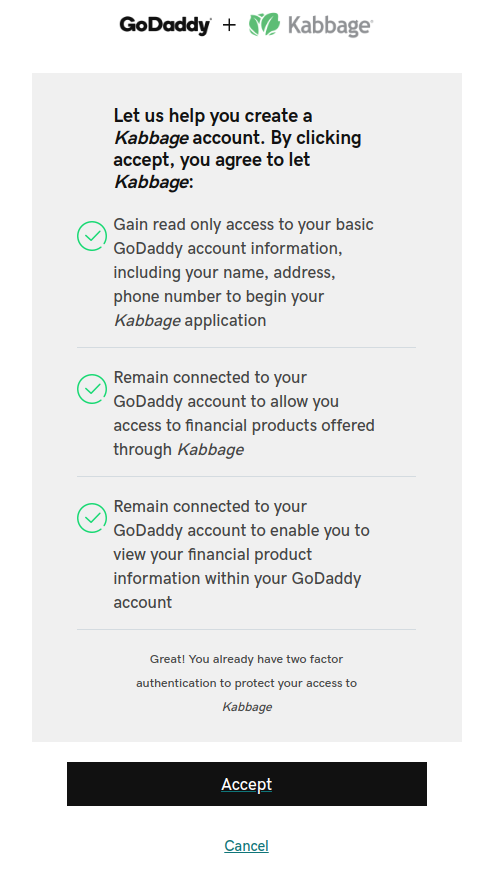Click the checkmark beside view financial product information

coord(92,518)
